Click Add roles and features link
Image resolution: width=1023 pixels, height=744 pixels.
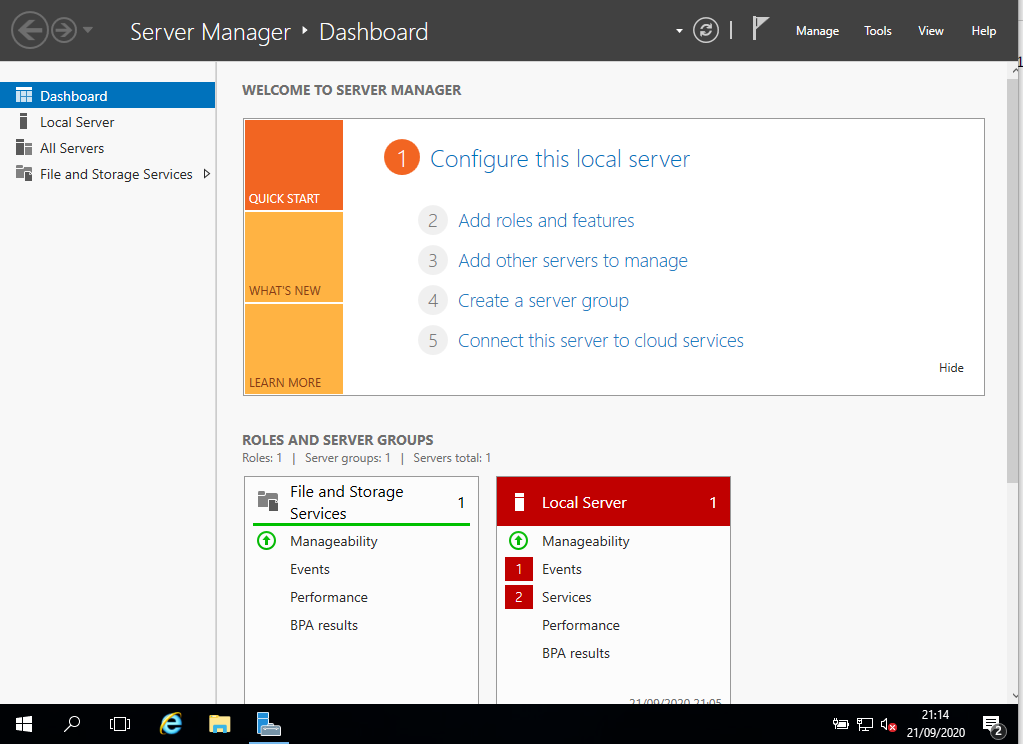[x=546, y=221]
